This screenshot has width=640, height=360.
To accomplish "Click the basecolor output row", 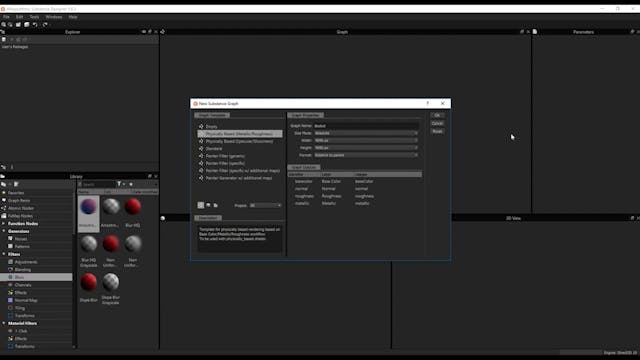I will (355, 181).
